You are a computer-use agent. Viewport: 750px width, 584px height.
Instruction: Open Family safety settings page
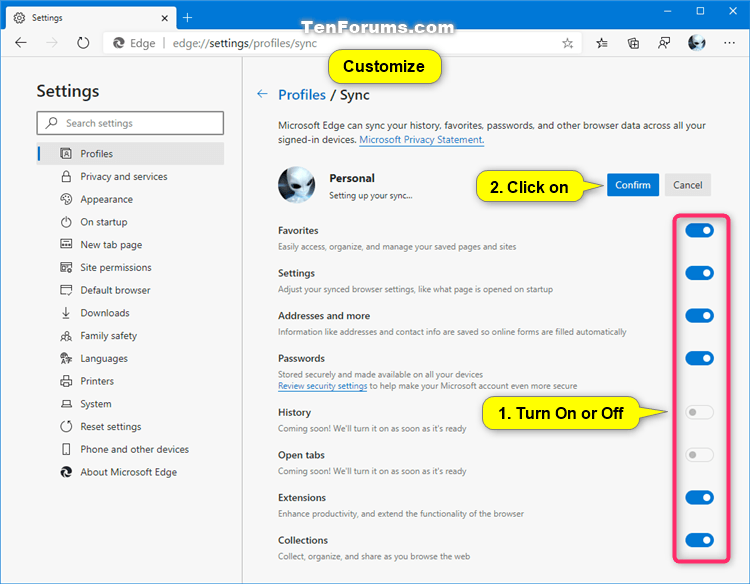pyautogui.click(x=130, y=336)
